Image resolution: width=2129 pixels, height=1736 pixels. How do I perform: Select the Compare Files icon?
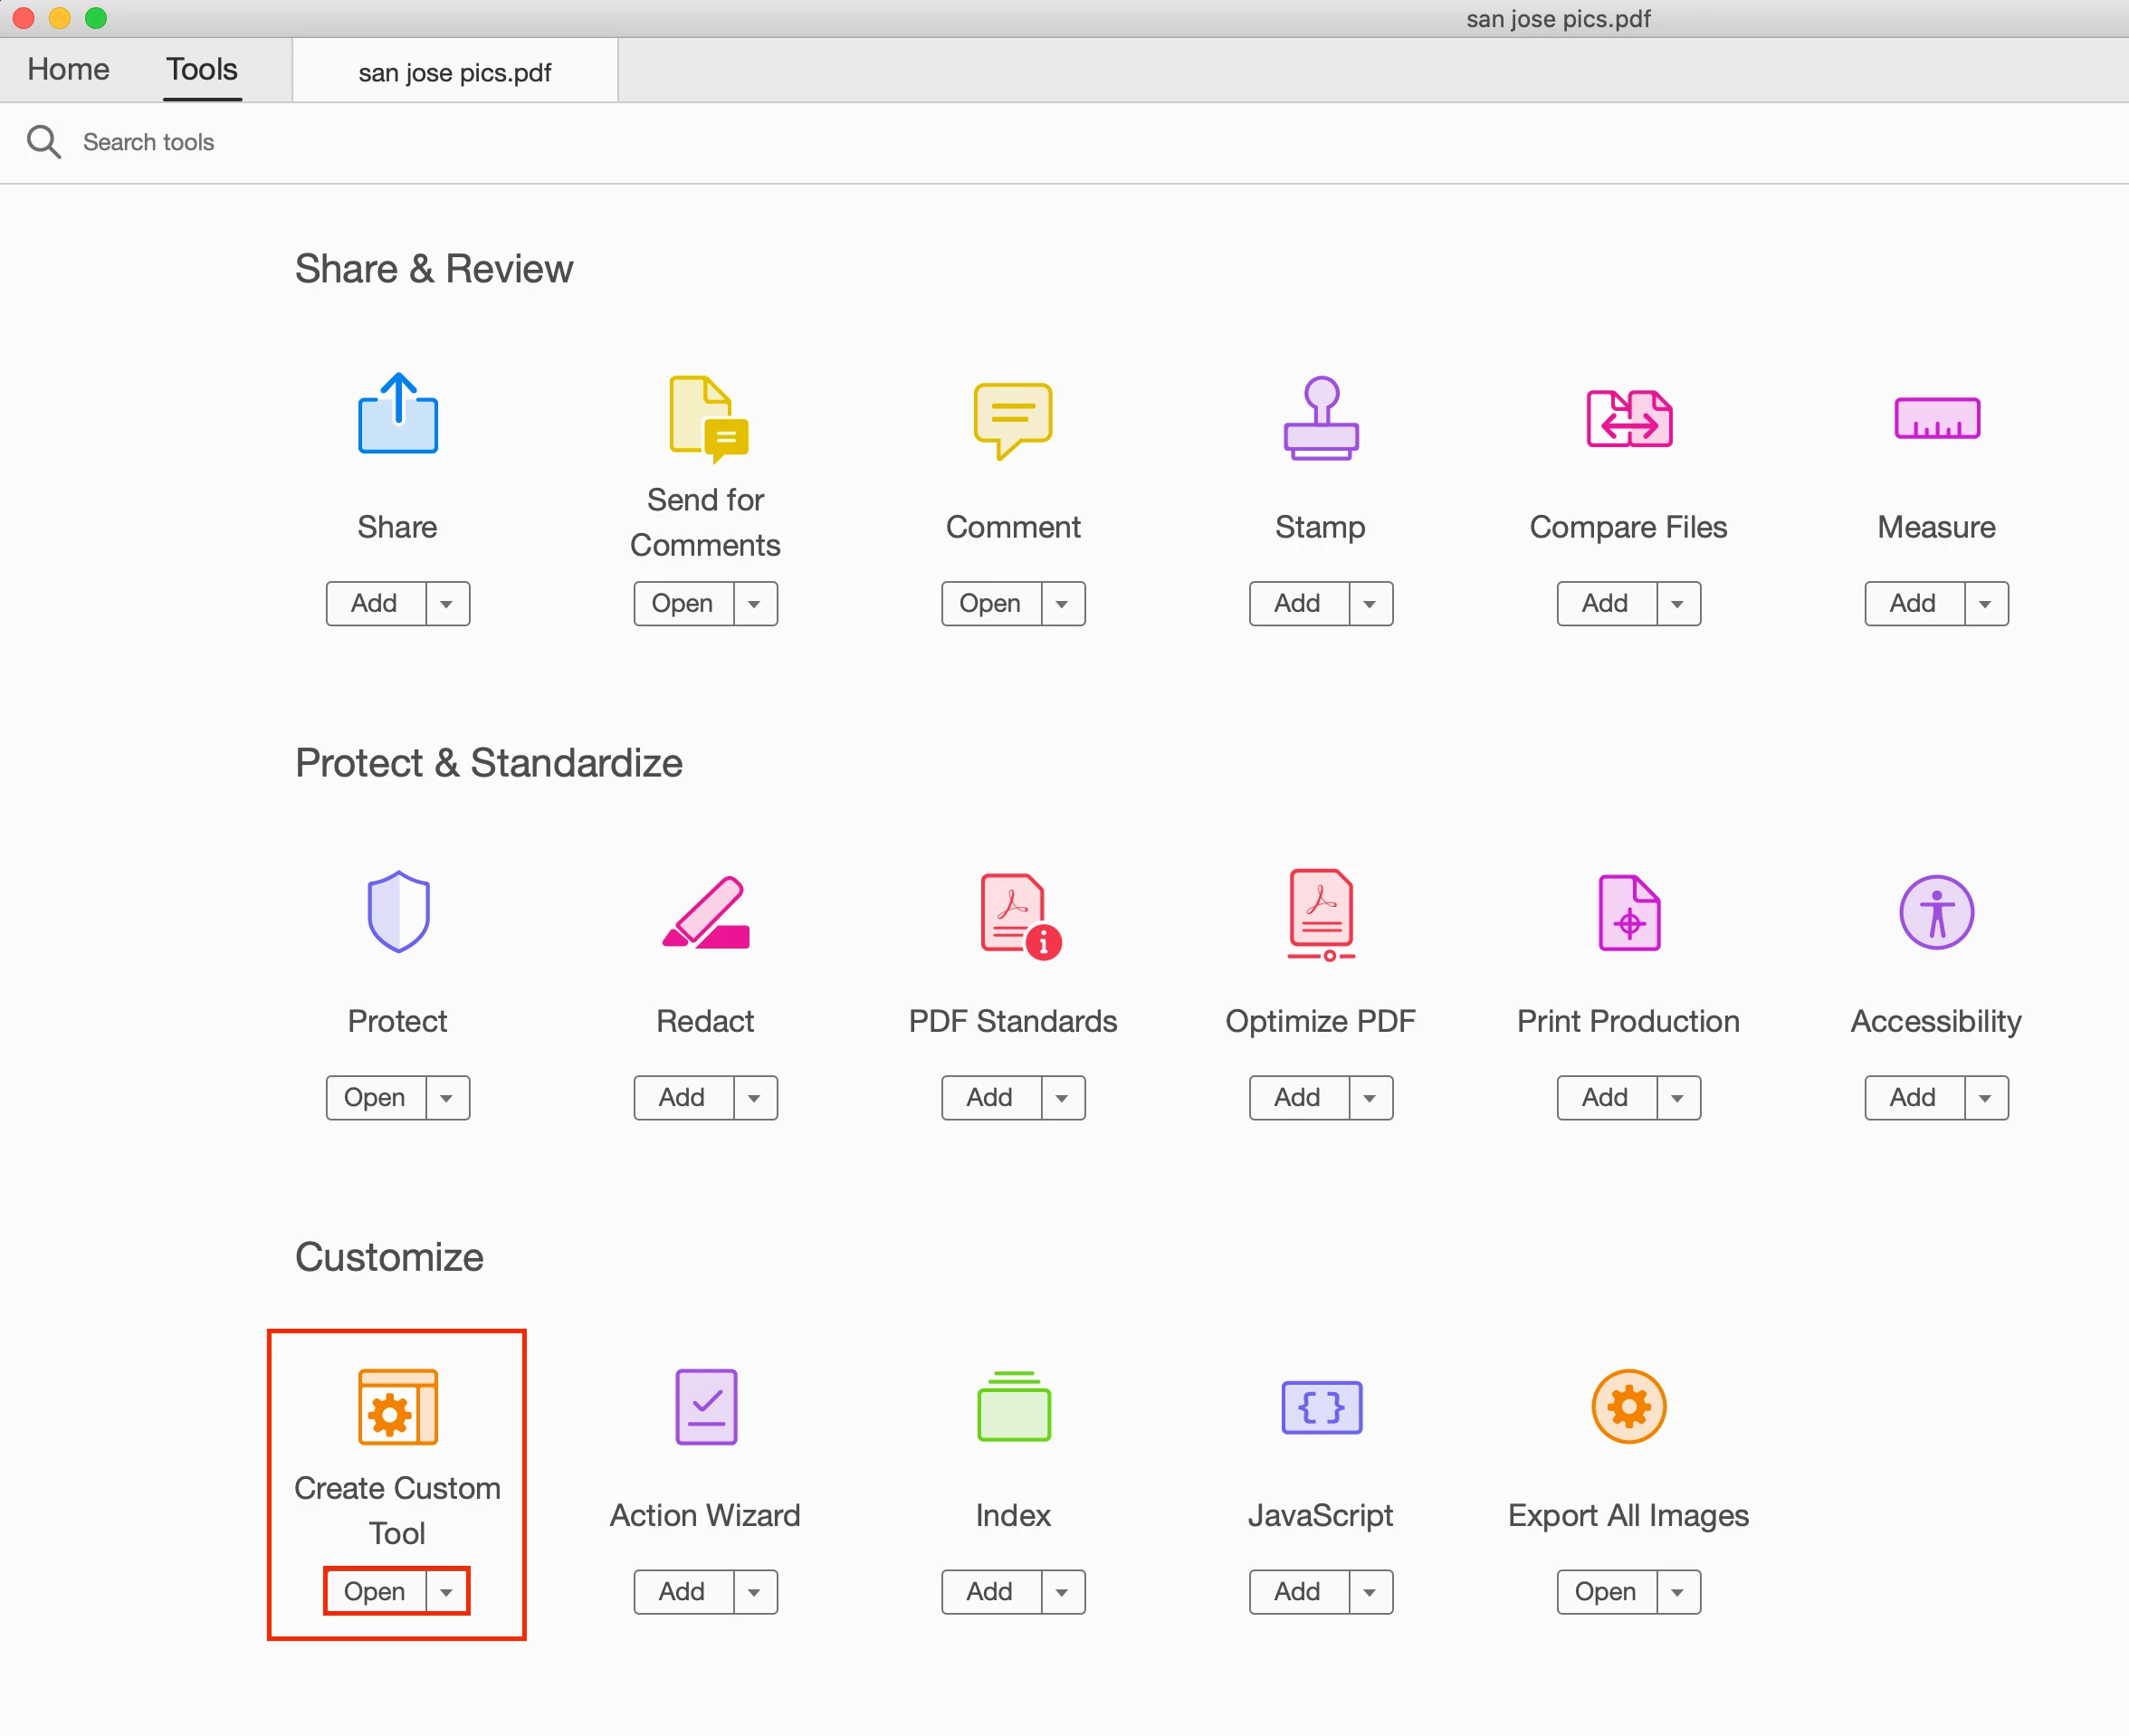[x=1628, y=418]
